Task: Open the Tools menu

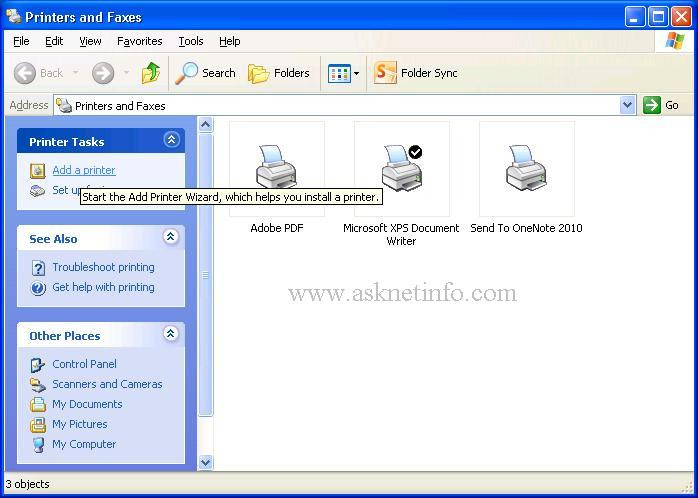Action: coord(191,41)
